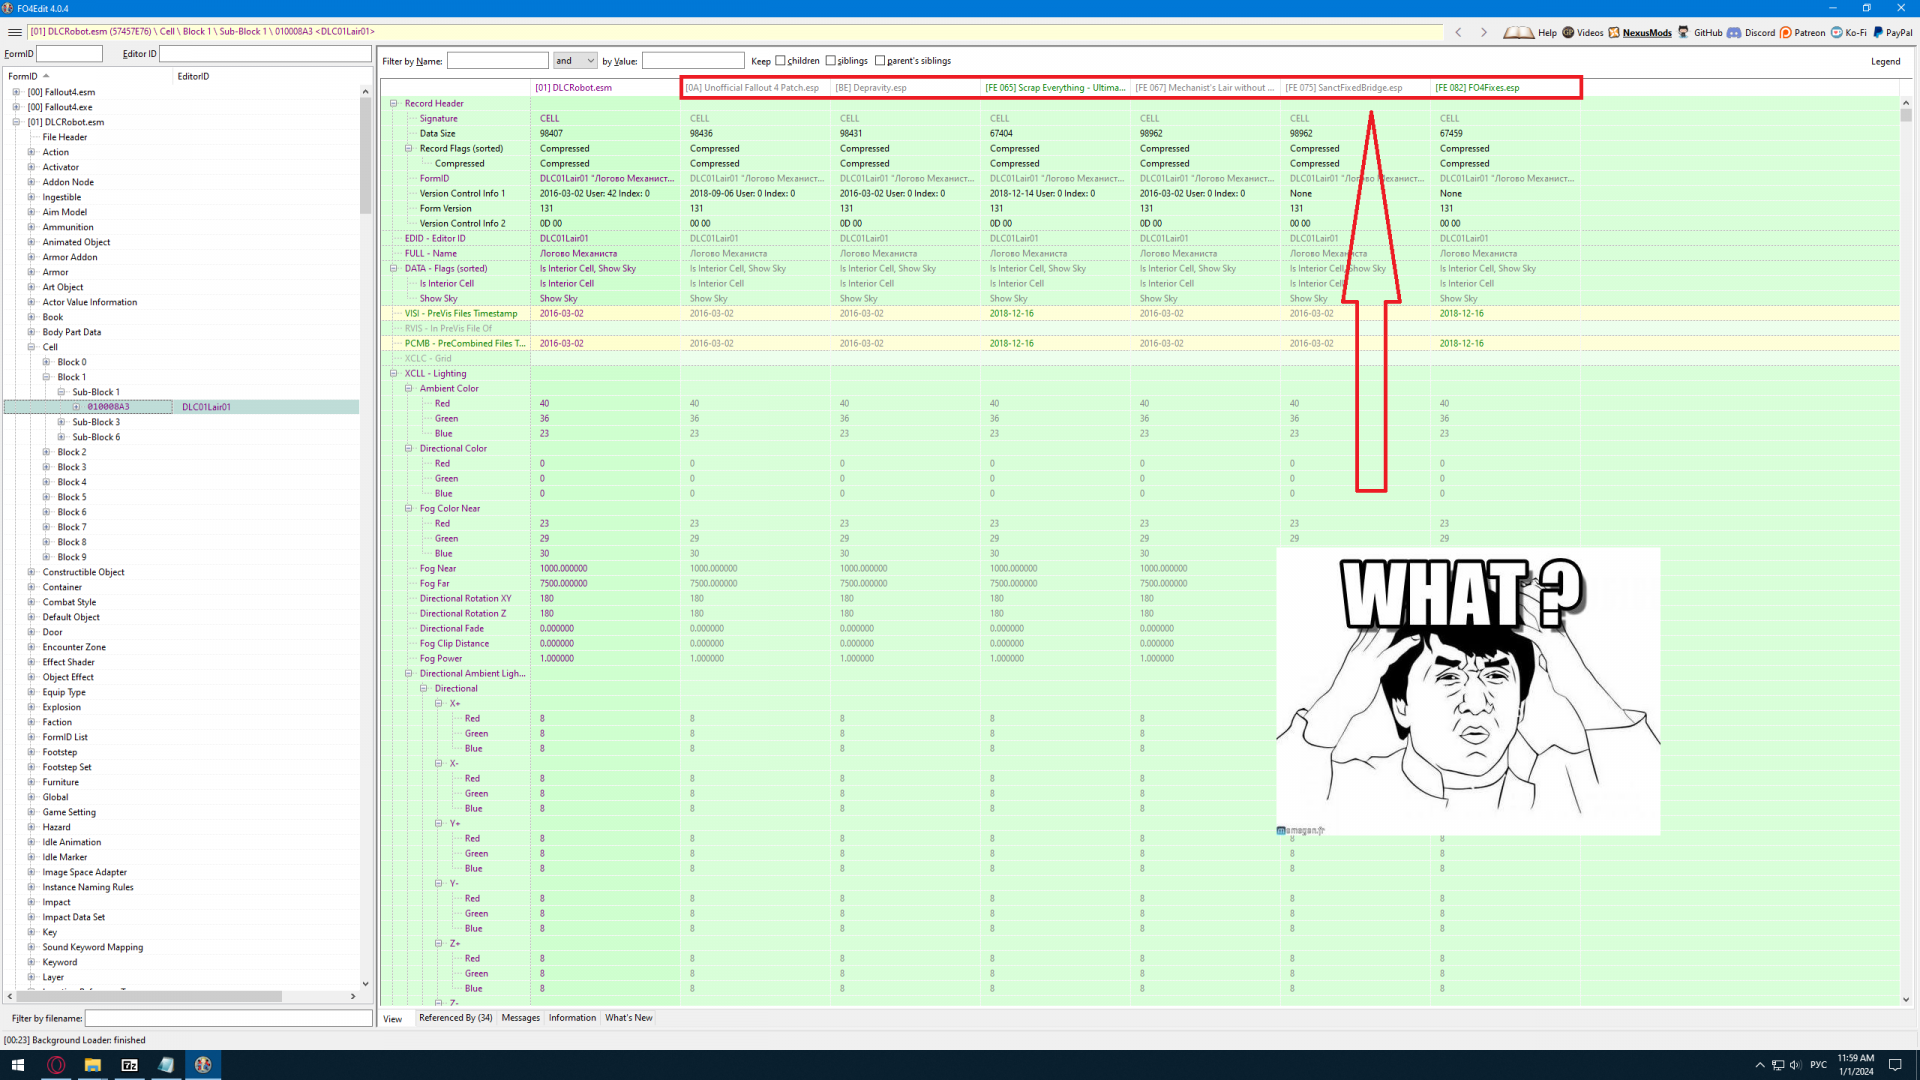Screen dimensions: 1920x1080
Task: Toggle the parent's siblings checkbox
Action: [880, 61]
